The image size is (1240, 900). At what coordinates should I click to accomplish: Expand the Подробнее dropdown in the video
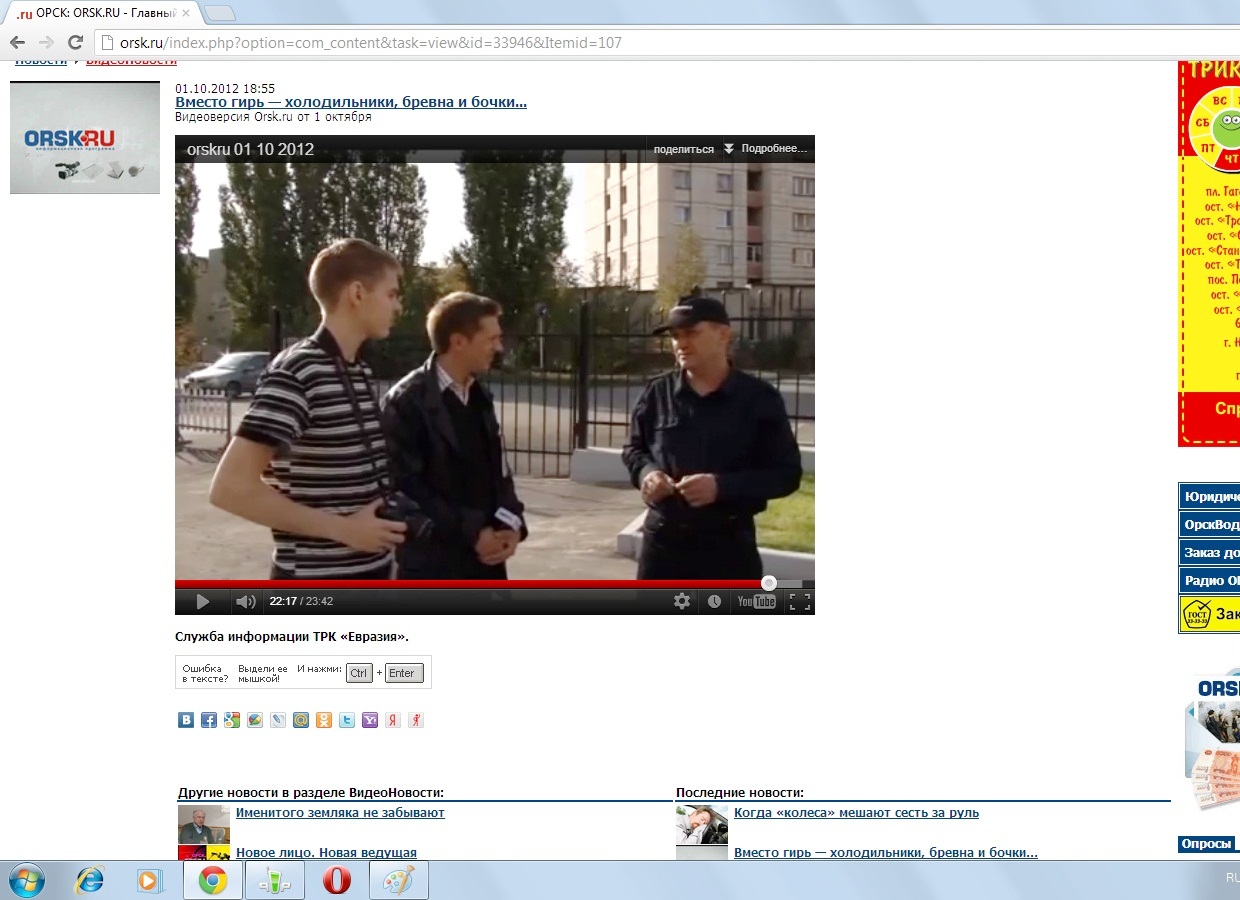(766, 149)
